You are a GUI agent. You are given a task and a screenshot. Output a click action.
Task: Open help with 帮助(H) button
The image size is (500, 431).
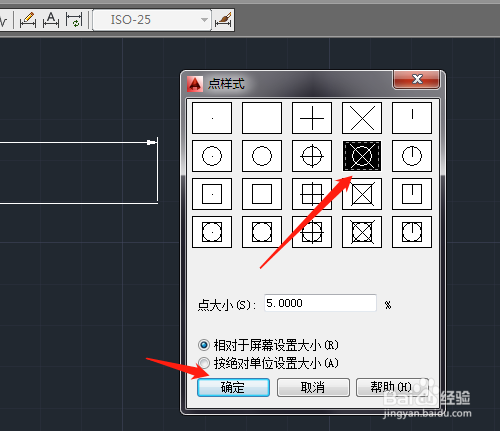392,387
